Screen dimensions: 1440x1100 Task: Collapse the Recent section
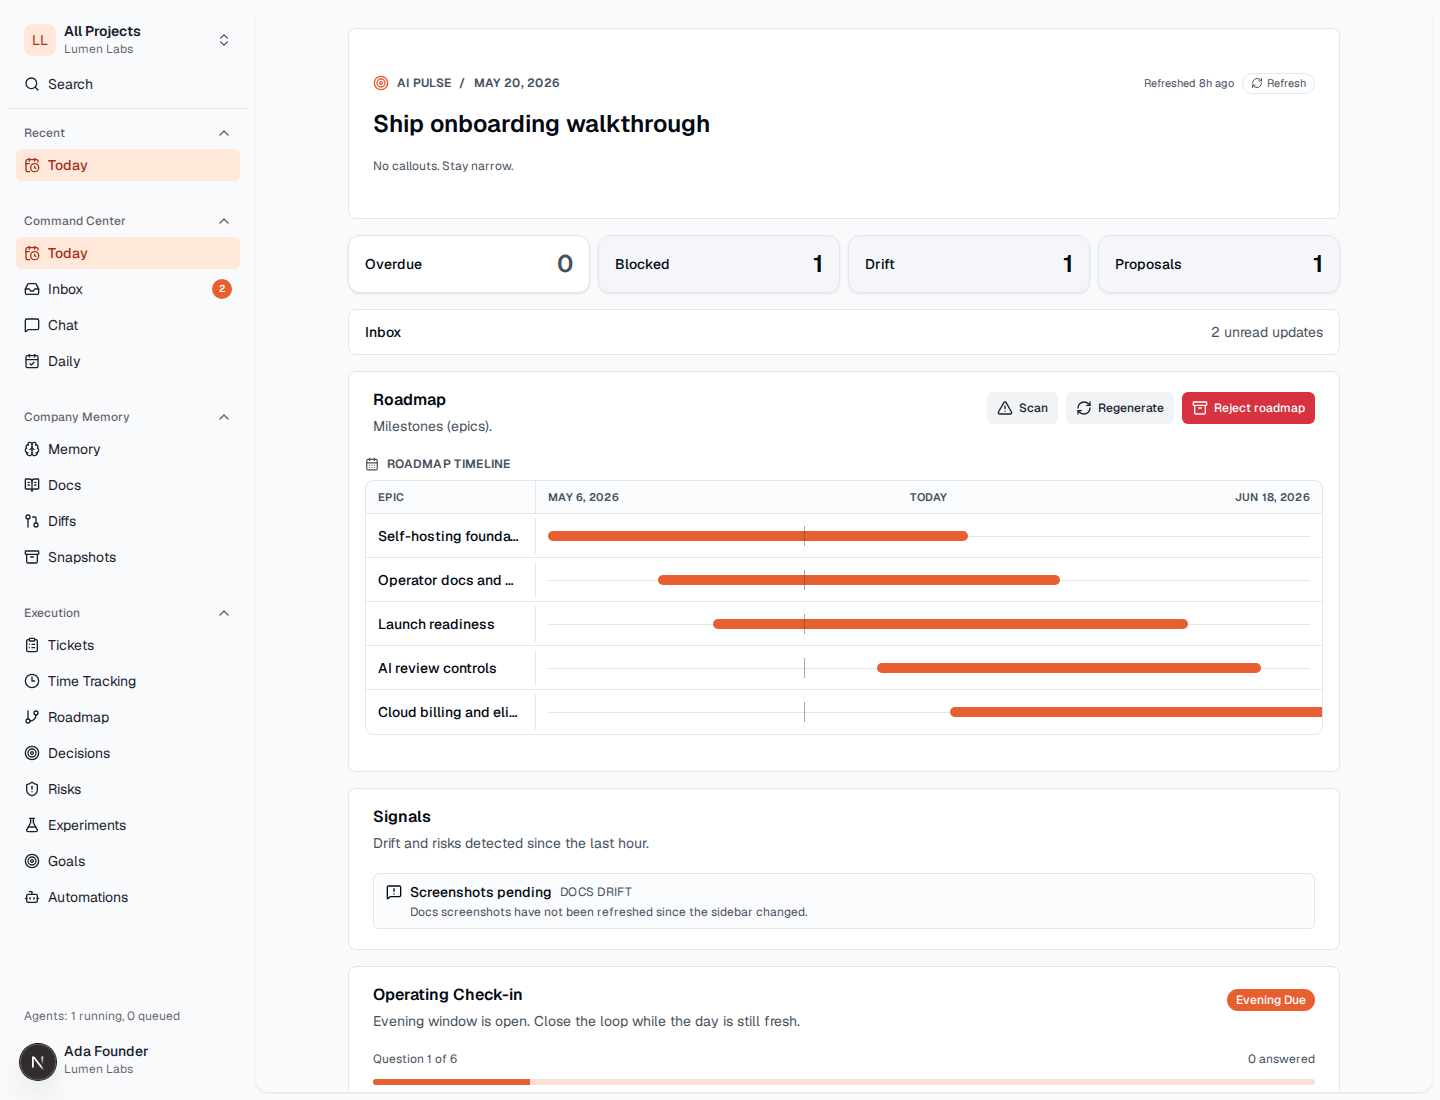[x=224, y=133]
